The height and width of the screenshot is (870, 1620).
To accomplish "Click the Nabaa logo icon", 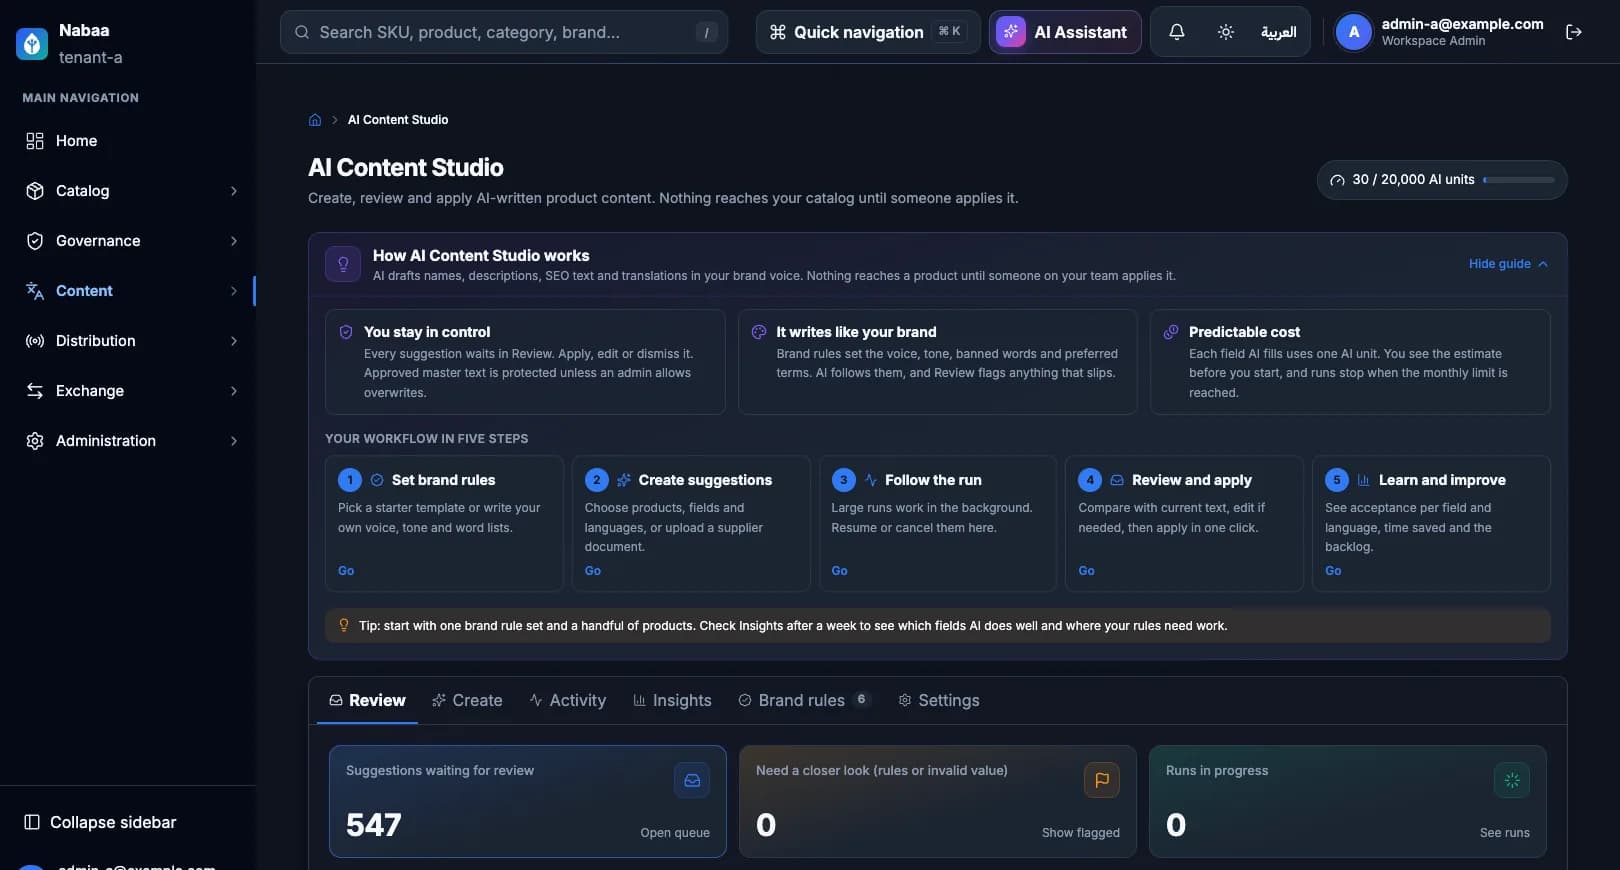I will click(x=32, y=44).
